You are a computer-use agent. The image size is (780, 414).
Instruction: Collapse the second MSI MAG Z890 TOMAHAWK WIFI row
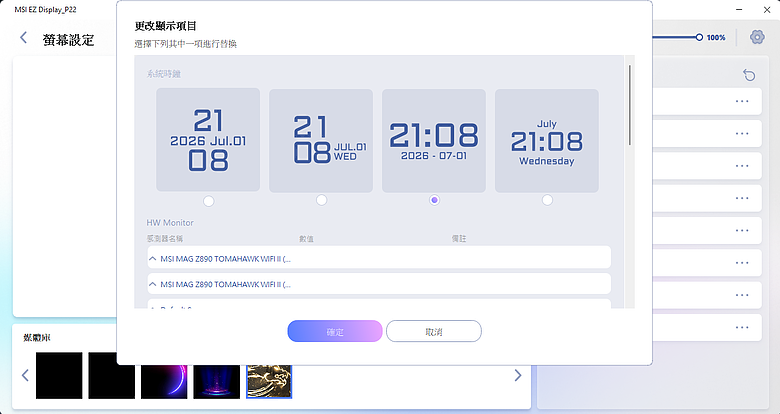pyautogui.click(x=153, y=285)
